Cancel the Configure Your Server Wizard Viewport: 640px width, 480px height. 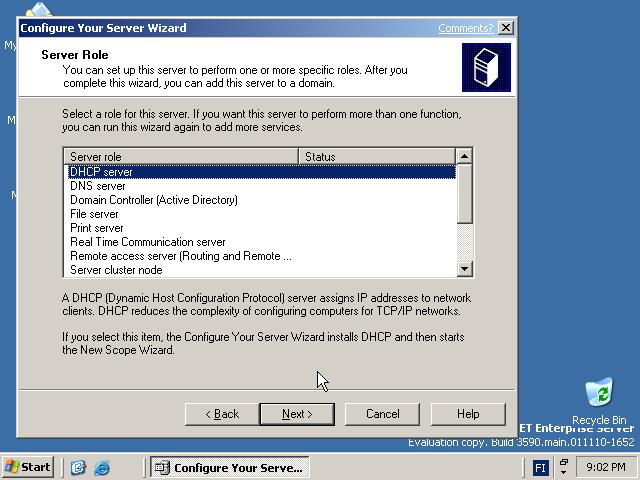[x=382, y=414]
